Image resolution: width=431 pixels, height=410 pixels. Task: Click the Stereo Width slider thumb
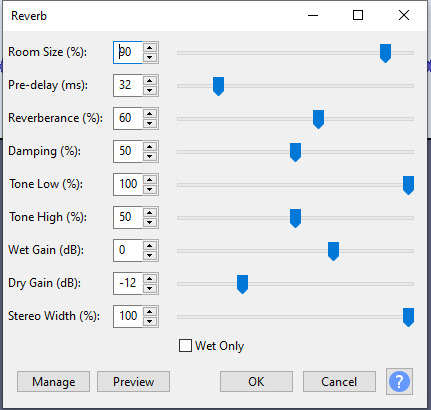point(408,317)
